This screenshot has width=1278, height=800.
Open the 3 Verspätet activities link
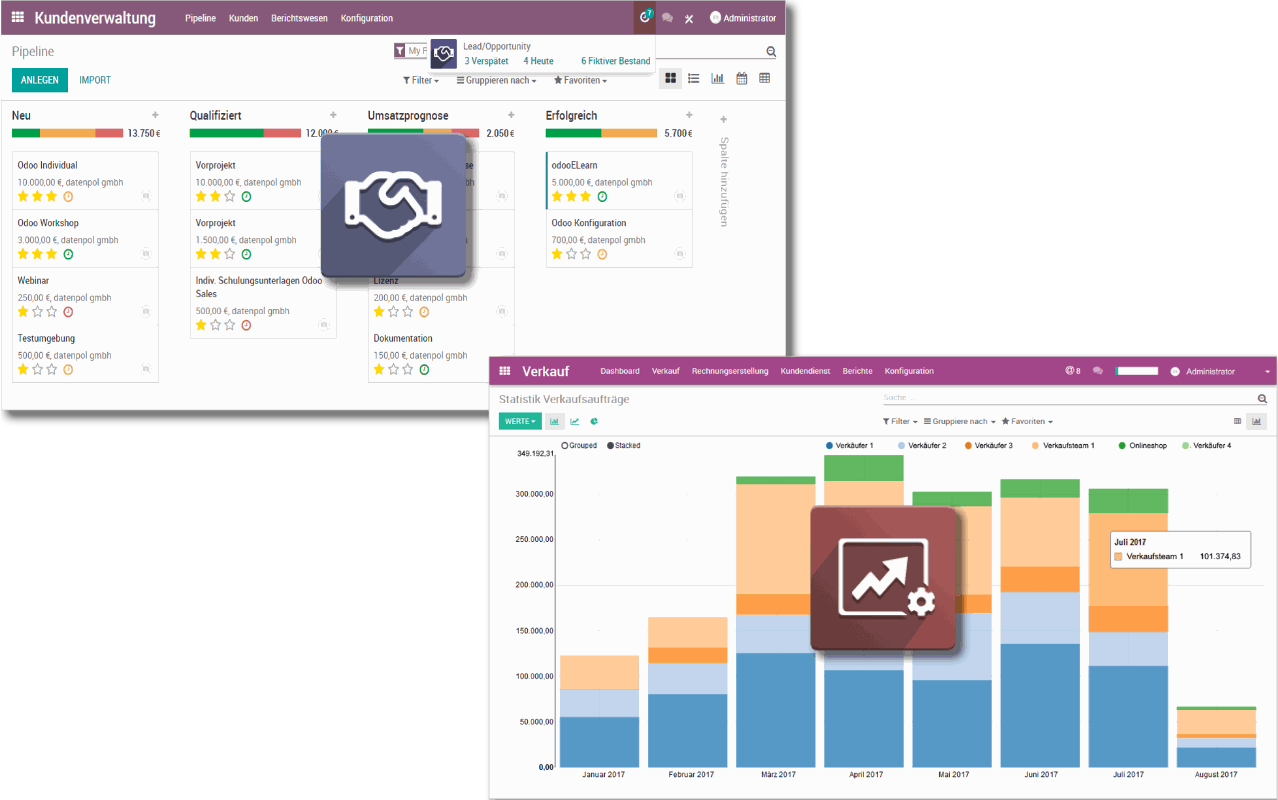pyautogui.click(x=486, y=61)
